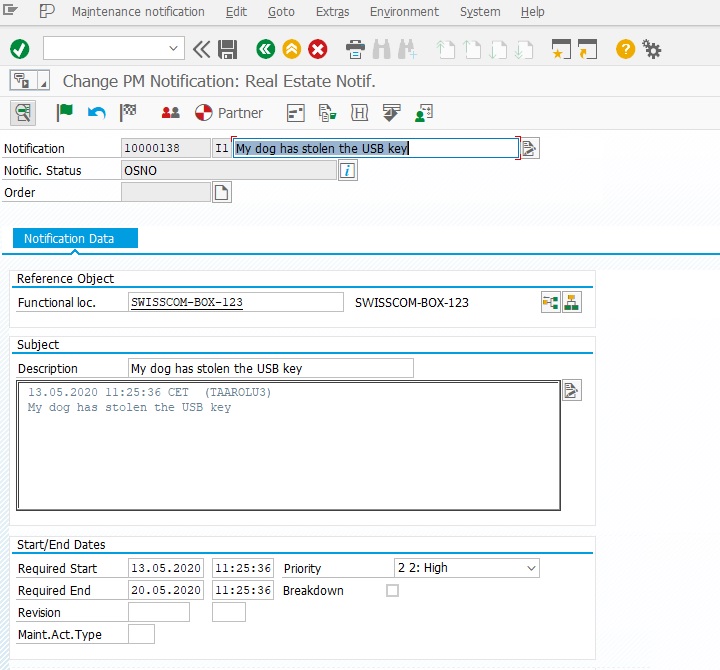This screenshot has height=670, width=720.
Task: Create order using the blank page icon
Action: [221, 192]
